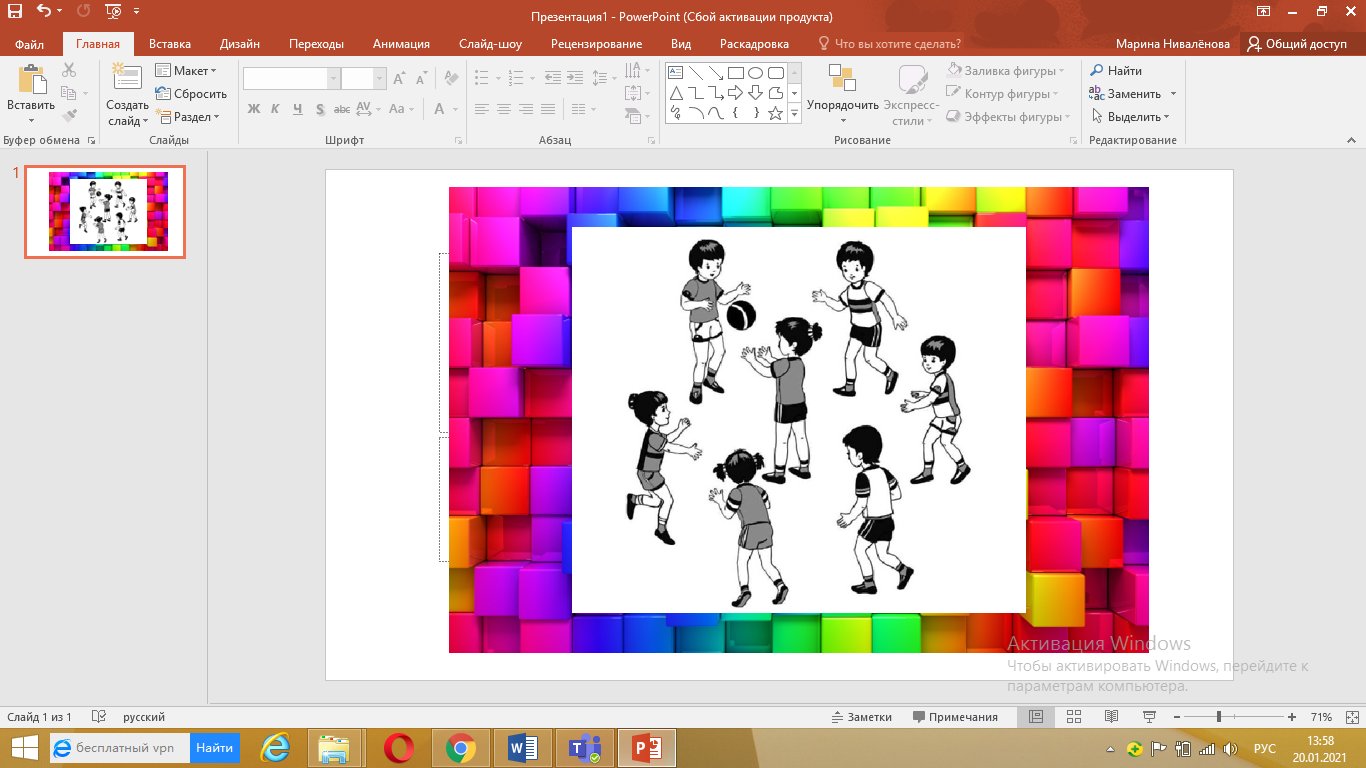The image size is (1366, 768).
Task: Select the rectangle shape in gallery
Action: coord(735,72)
